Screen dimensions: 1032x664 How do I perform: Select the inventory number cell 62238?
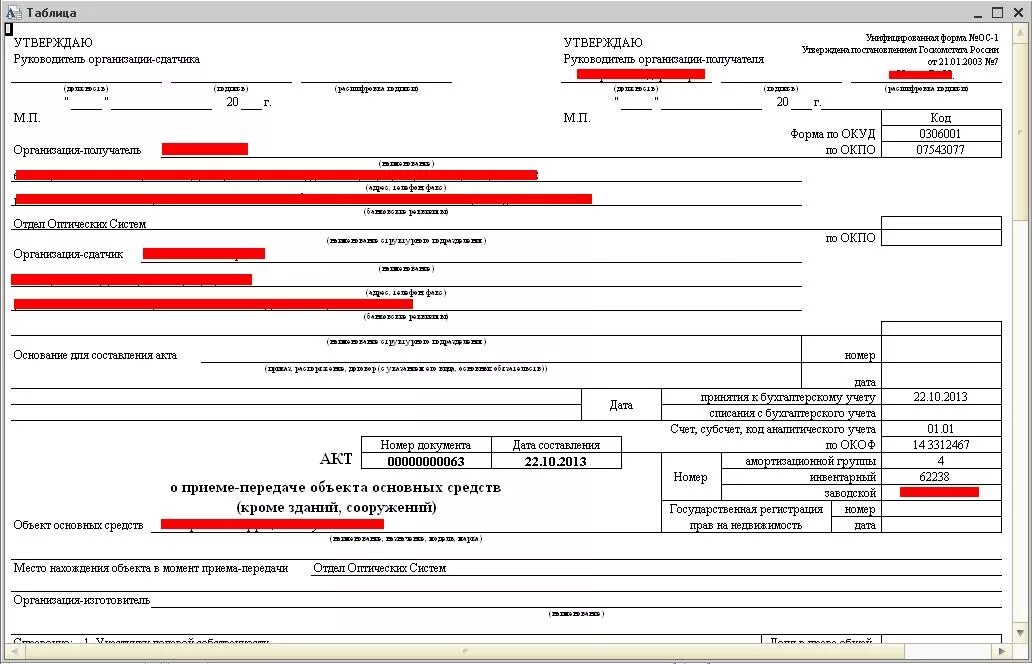(x=941, y=476)
